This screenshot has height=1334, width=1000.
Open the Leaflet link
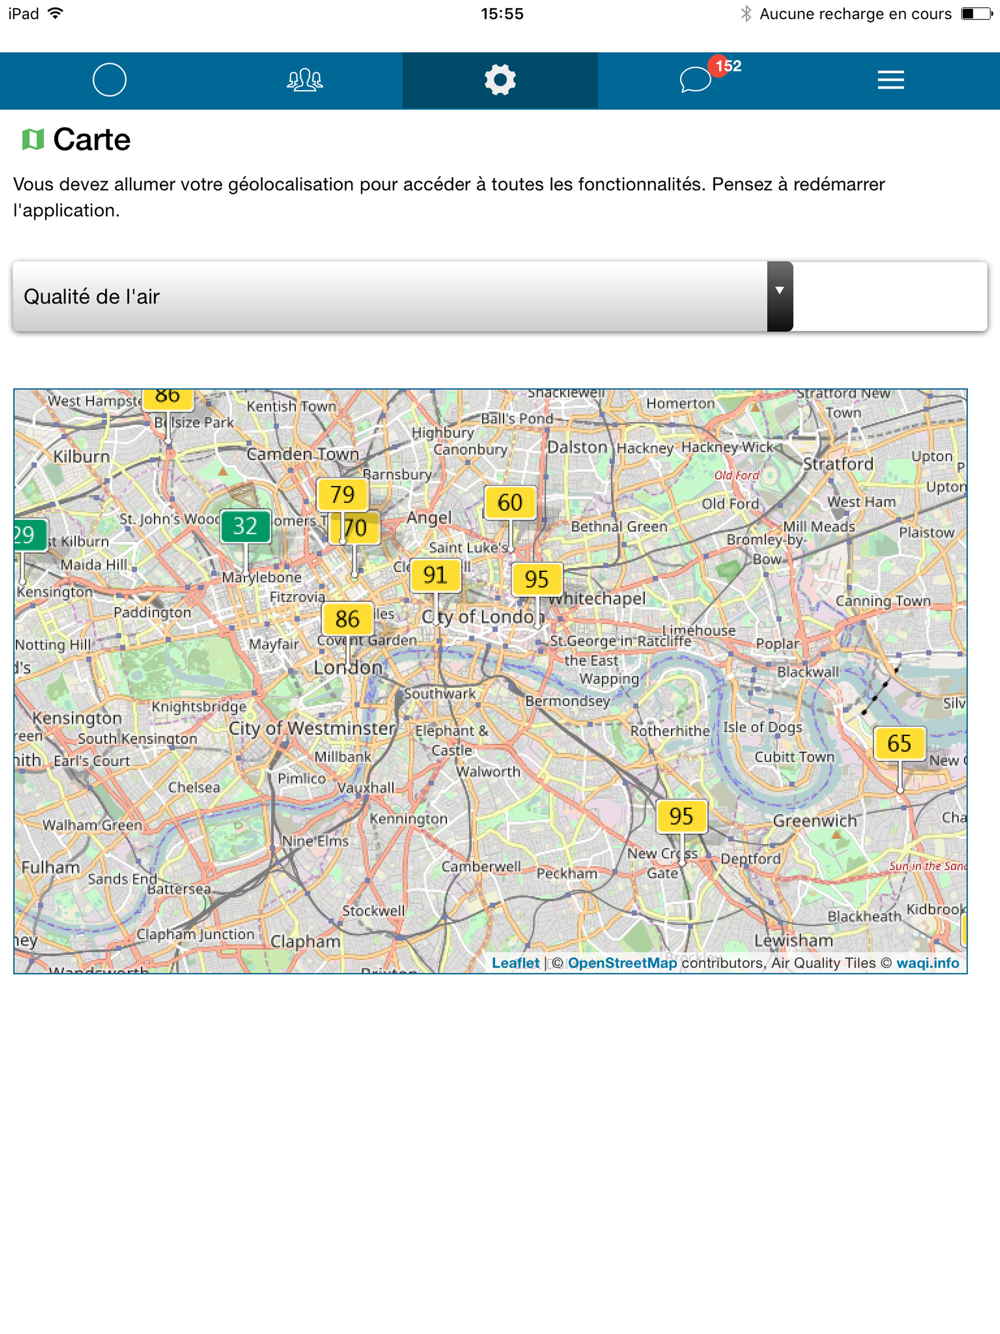[516, 963]
